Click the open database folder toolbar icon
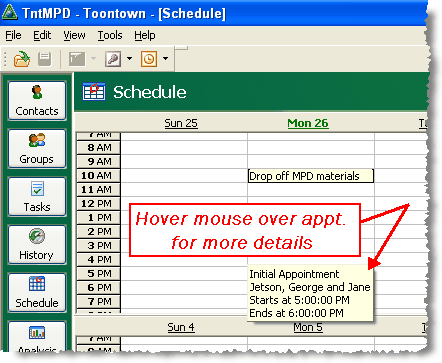The image size is (442, 363). pos(22,59)
